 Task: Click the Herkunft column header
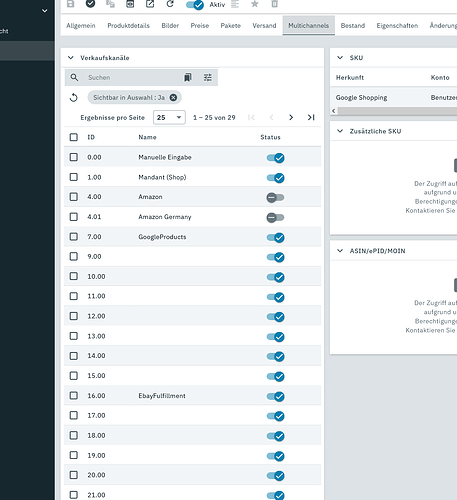(350, 77)
